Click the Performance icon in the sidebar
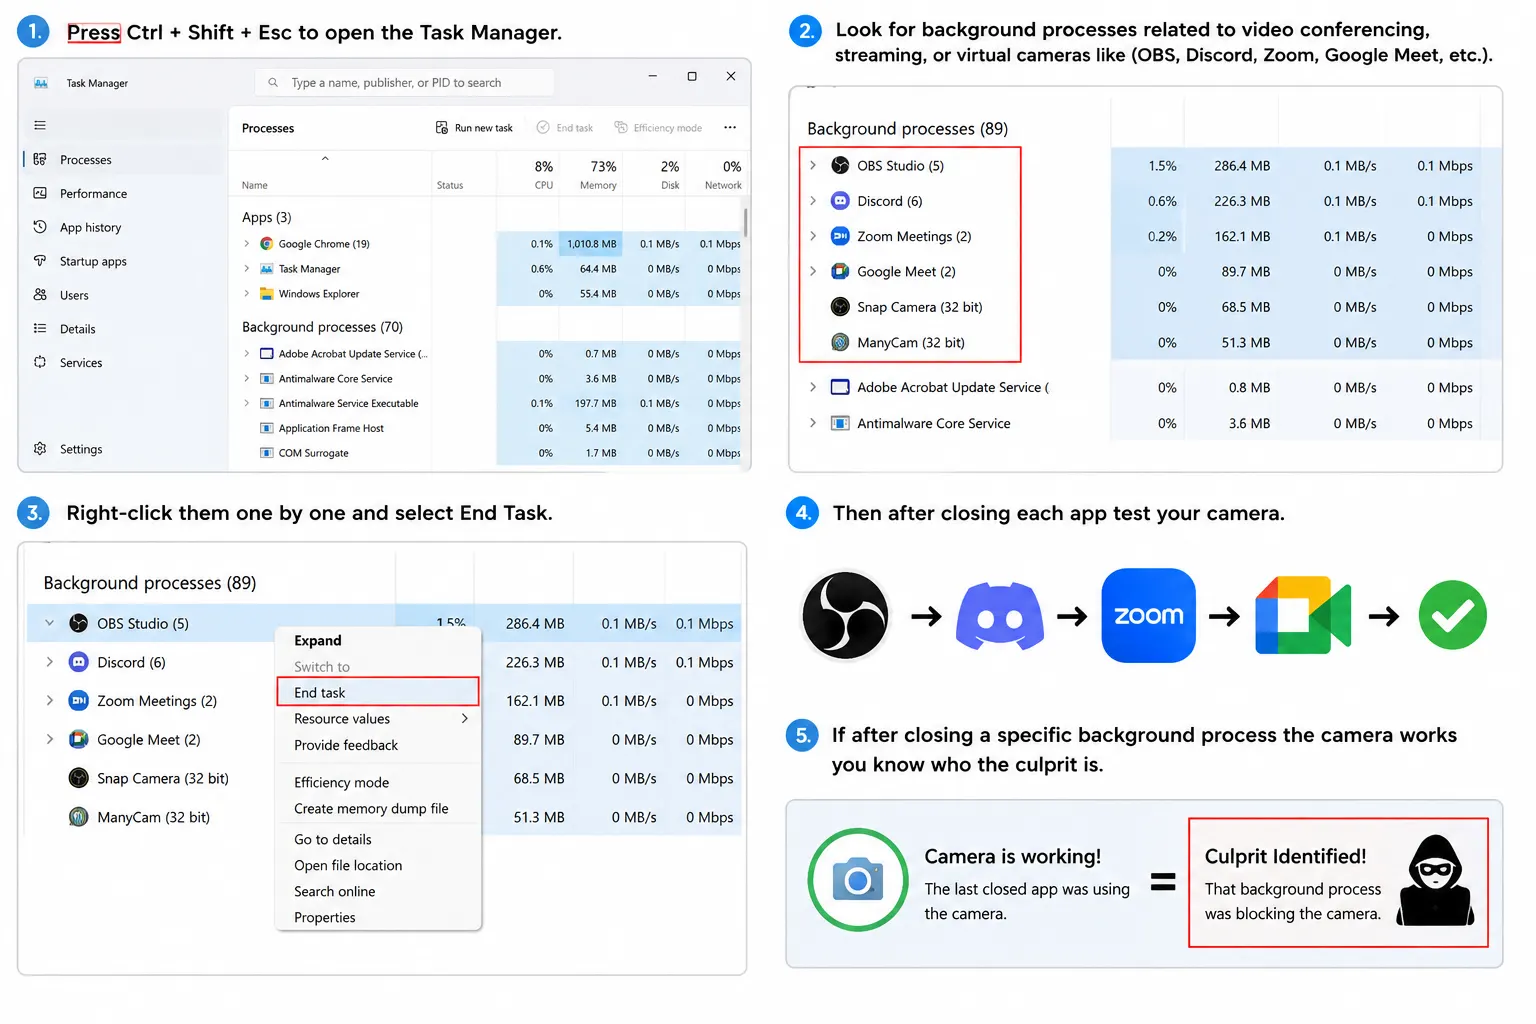 click(40, 193)
